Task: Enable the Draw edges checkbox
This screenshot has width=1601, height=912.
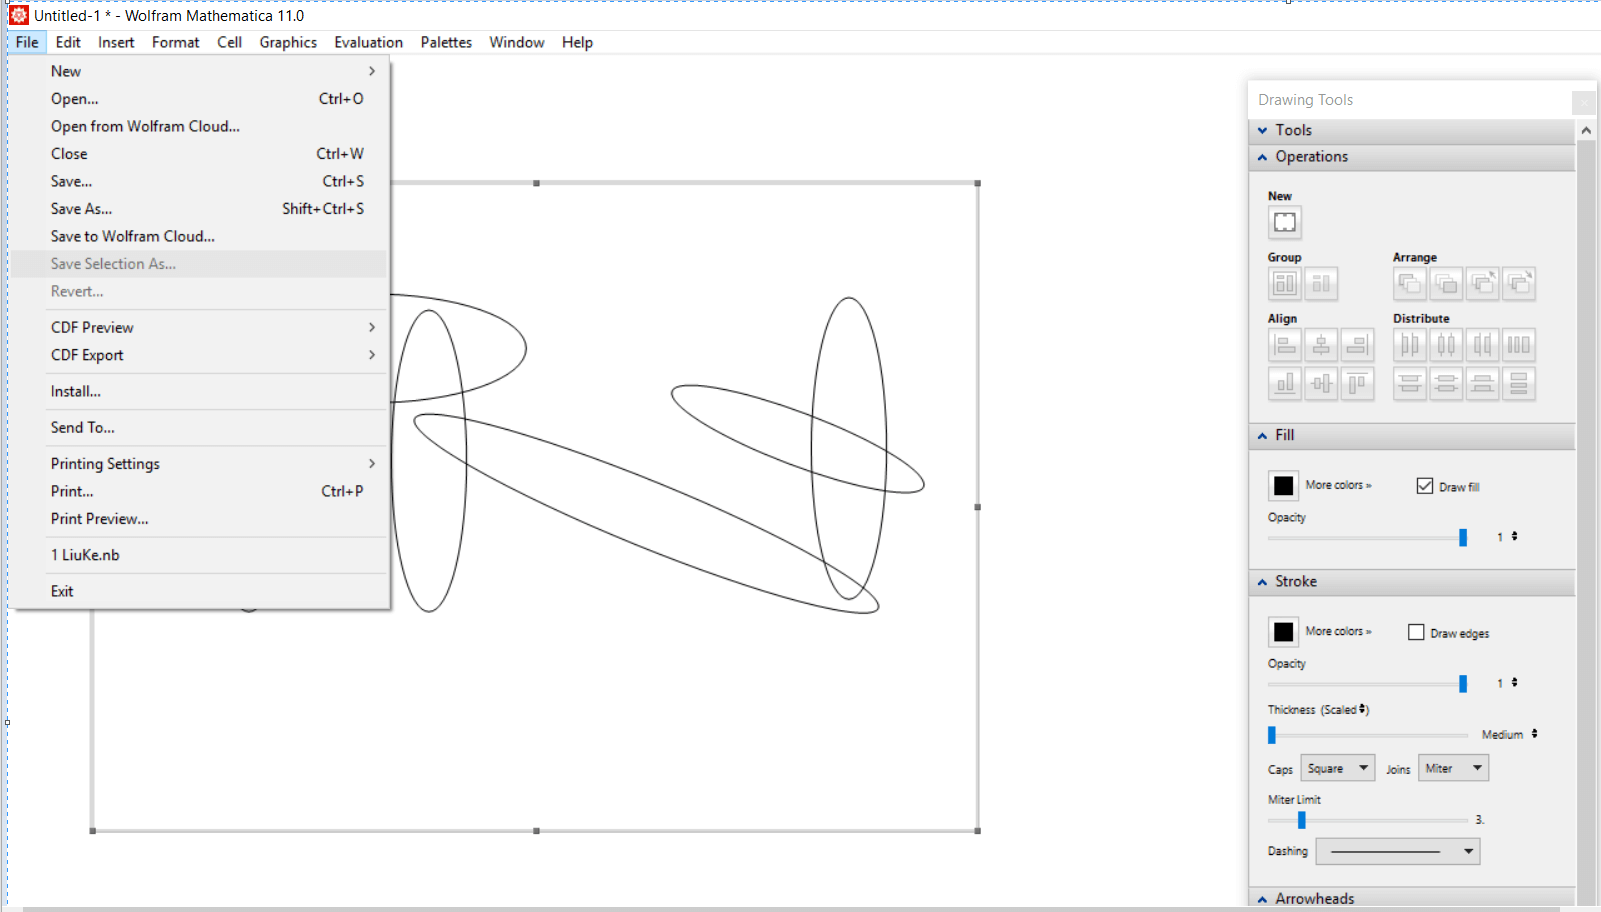Action: tap(1416, 632)
